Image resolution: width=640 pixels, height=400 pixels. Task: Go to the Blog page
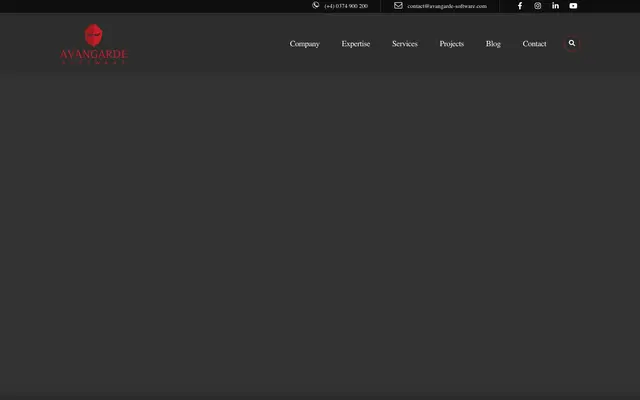click(x=493, y=44)
